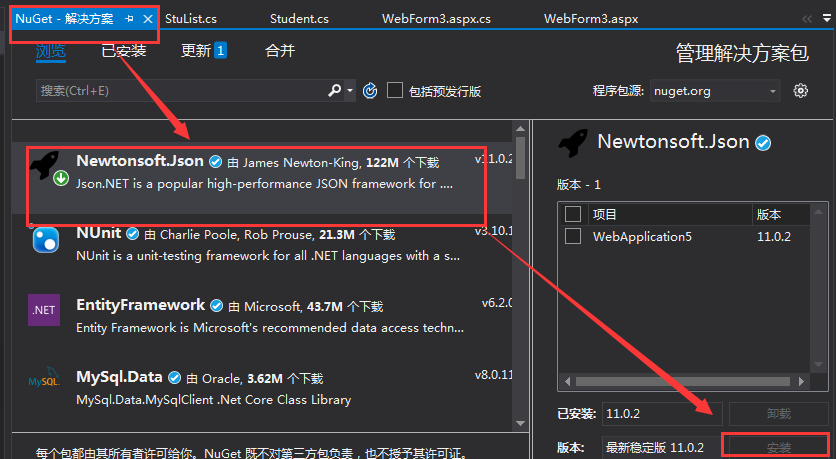Select the NUnit package title
This screenshot has width=836, height=459.
[x=99, y=233]
